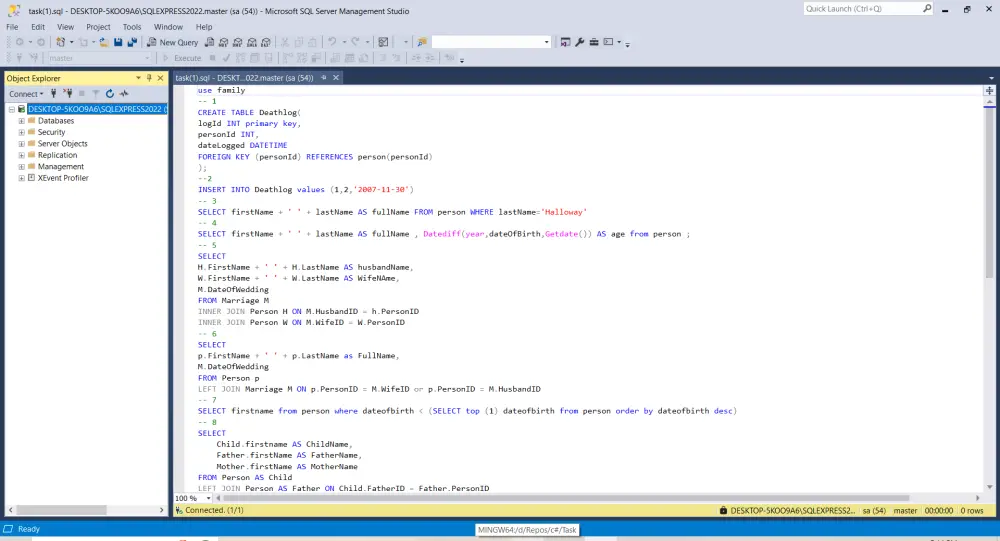Refresh the Object Explorer tree
The width and height of the screenshot is (1000, 541).
(x=110, y=94)
